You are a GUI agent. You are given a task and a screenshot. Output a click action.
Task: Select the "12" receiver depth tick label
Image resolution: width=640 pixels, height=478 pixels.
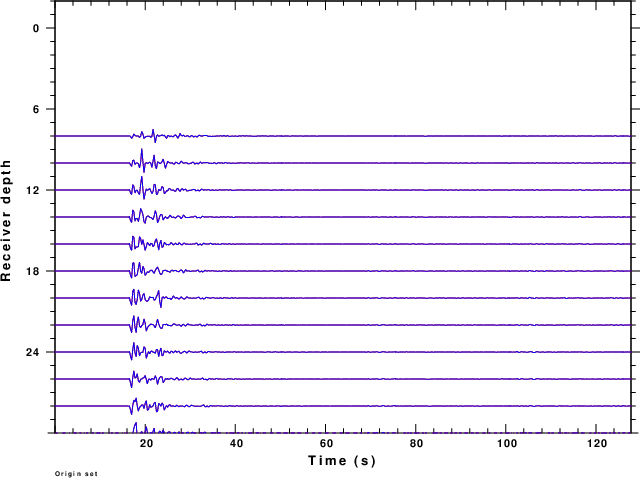click(x=33, y=190)
